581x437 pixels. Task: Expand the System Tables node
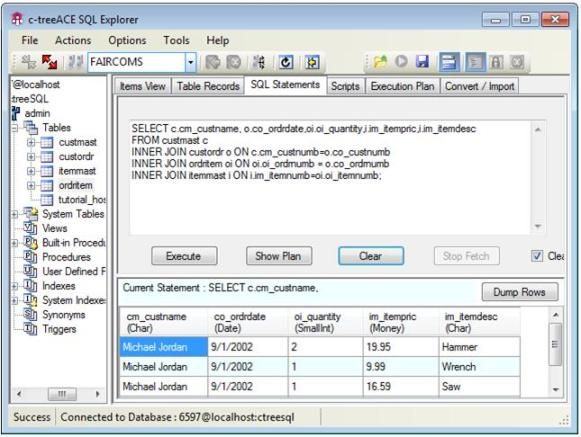(x=15, y=214)
